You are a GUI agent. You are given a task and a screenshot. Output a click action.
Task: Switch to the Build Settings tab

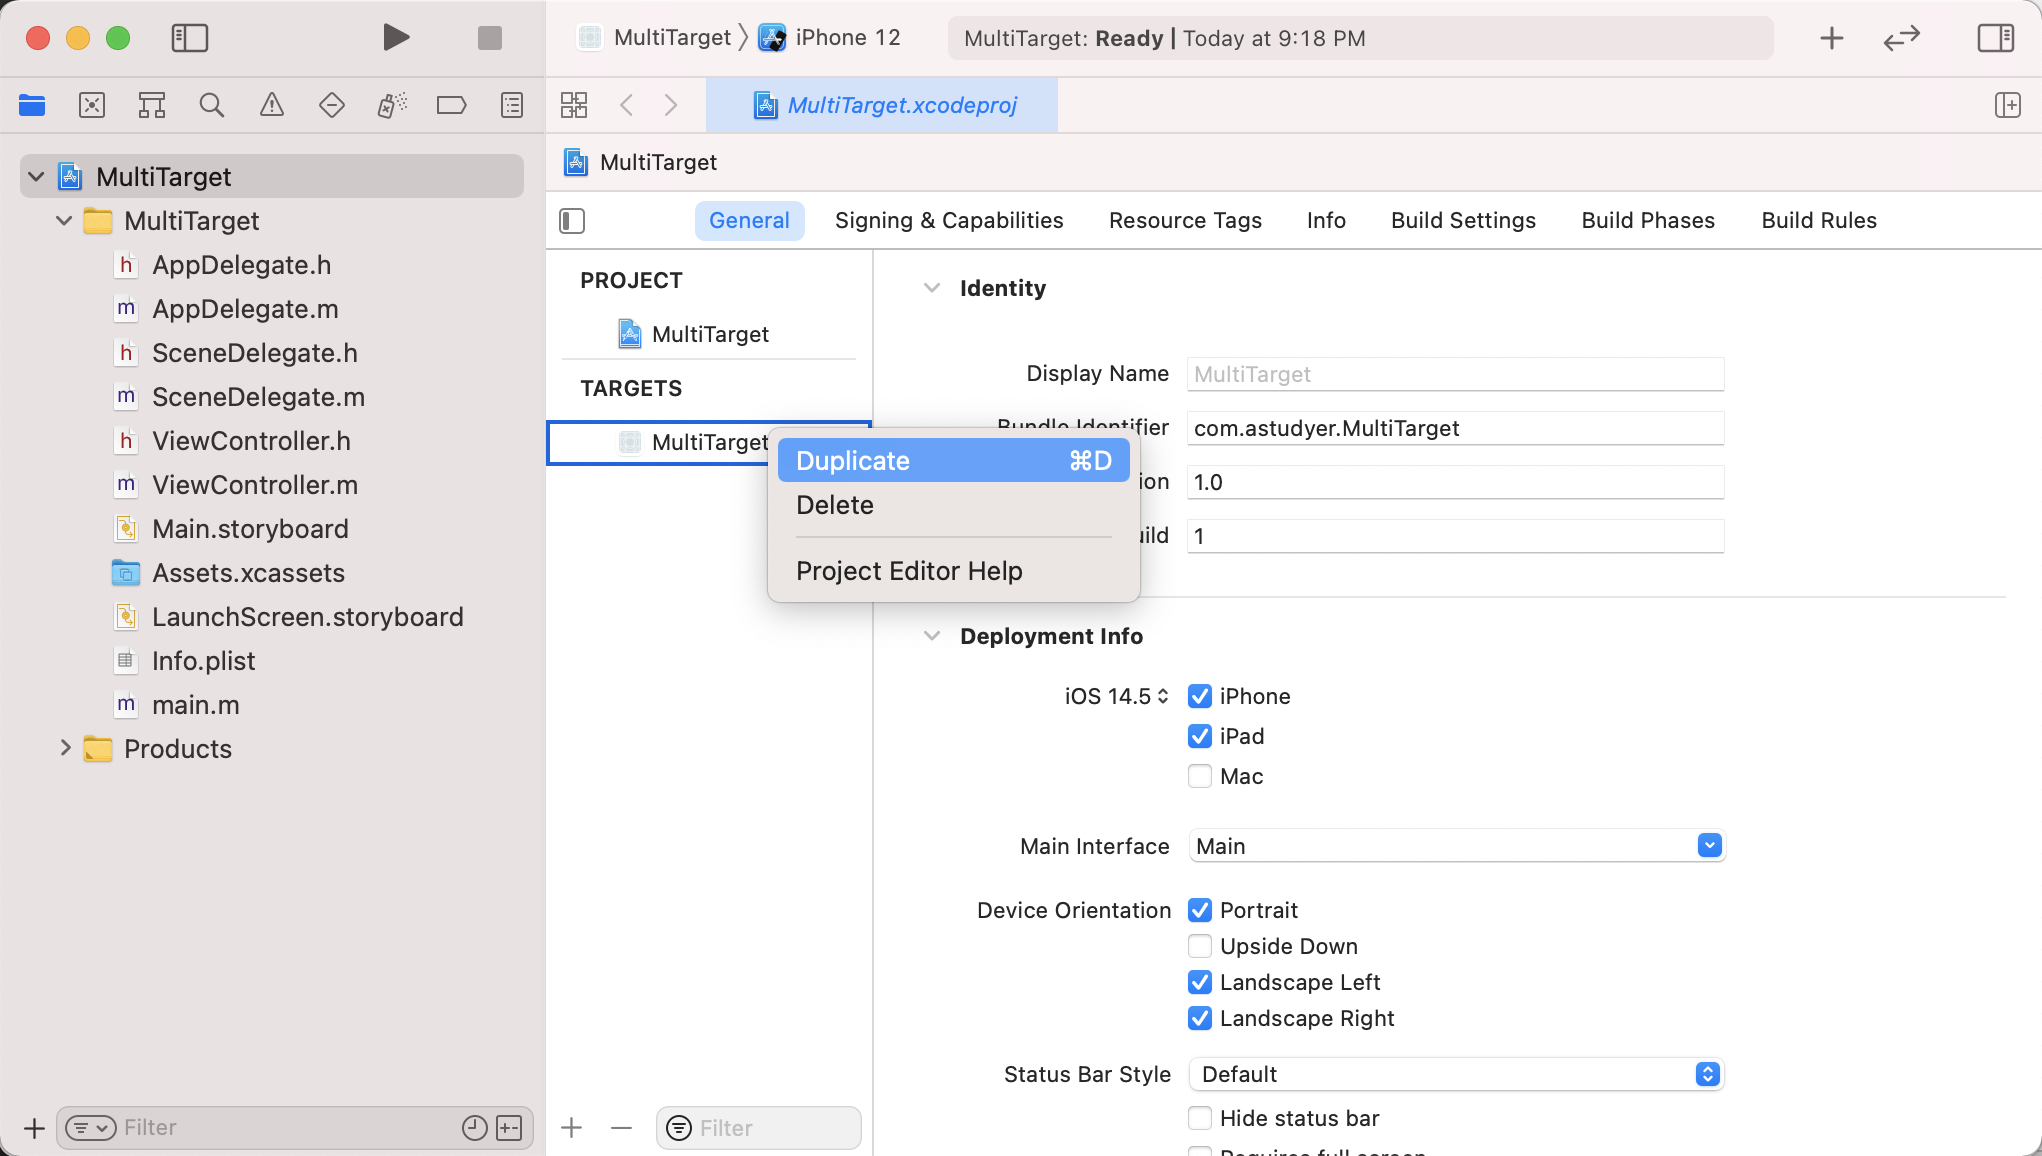(x=1462, y=220)
